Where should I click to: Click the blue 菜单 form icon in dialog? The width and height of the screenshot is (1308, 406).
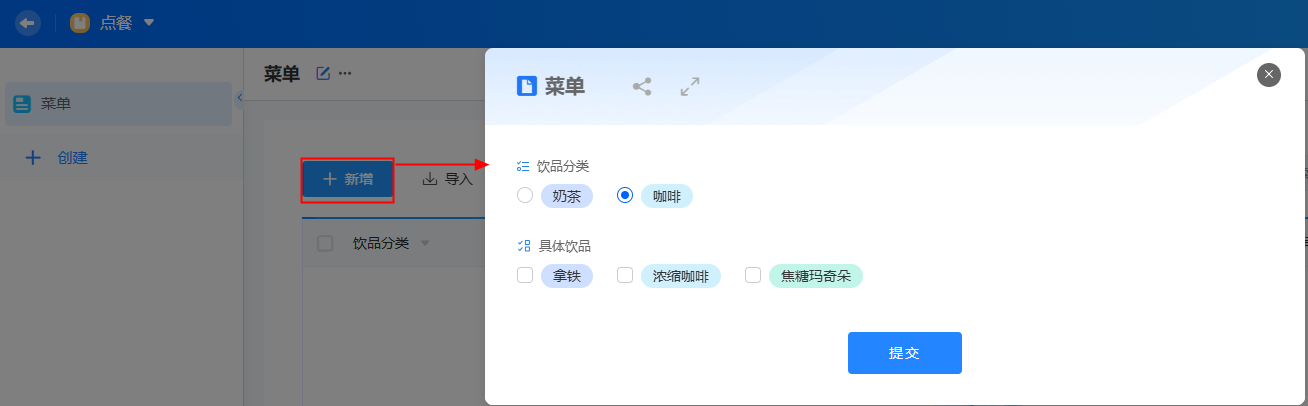[x=526, y=86]
